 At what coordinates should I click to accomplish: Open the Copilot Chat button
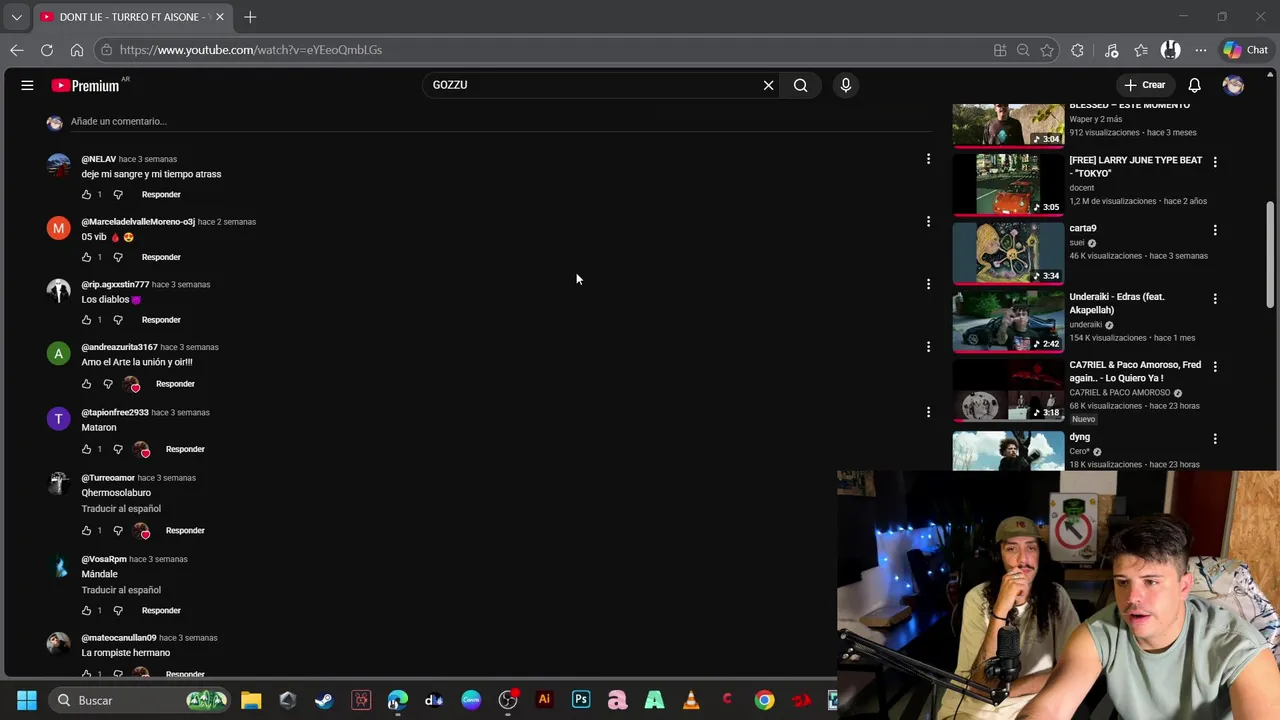point(1246,50)
